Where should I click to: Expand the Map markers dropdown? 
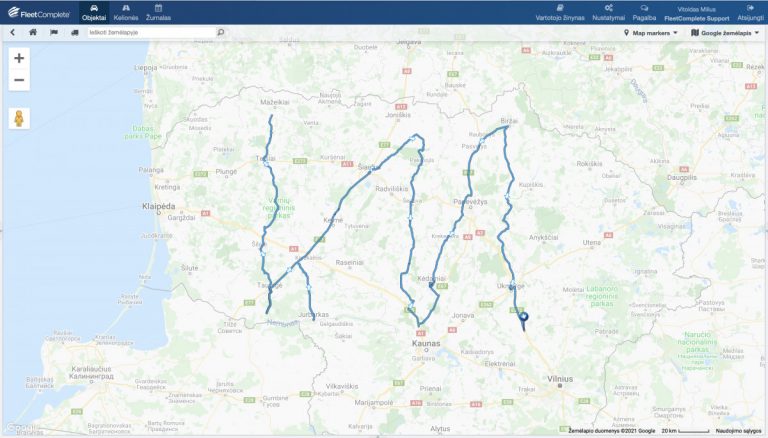tap(650, 33)
